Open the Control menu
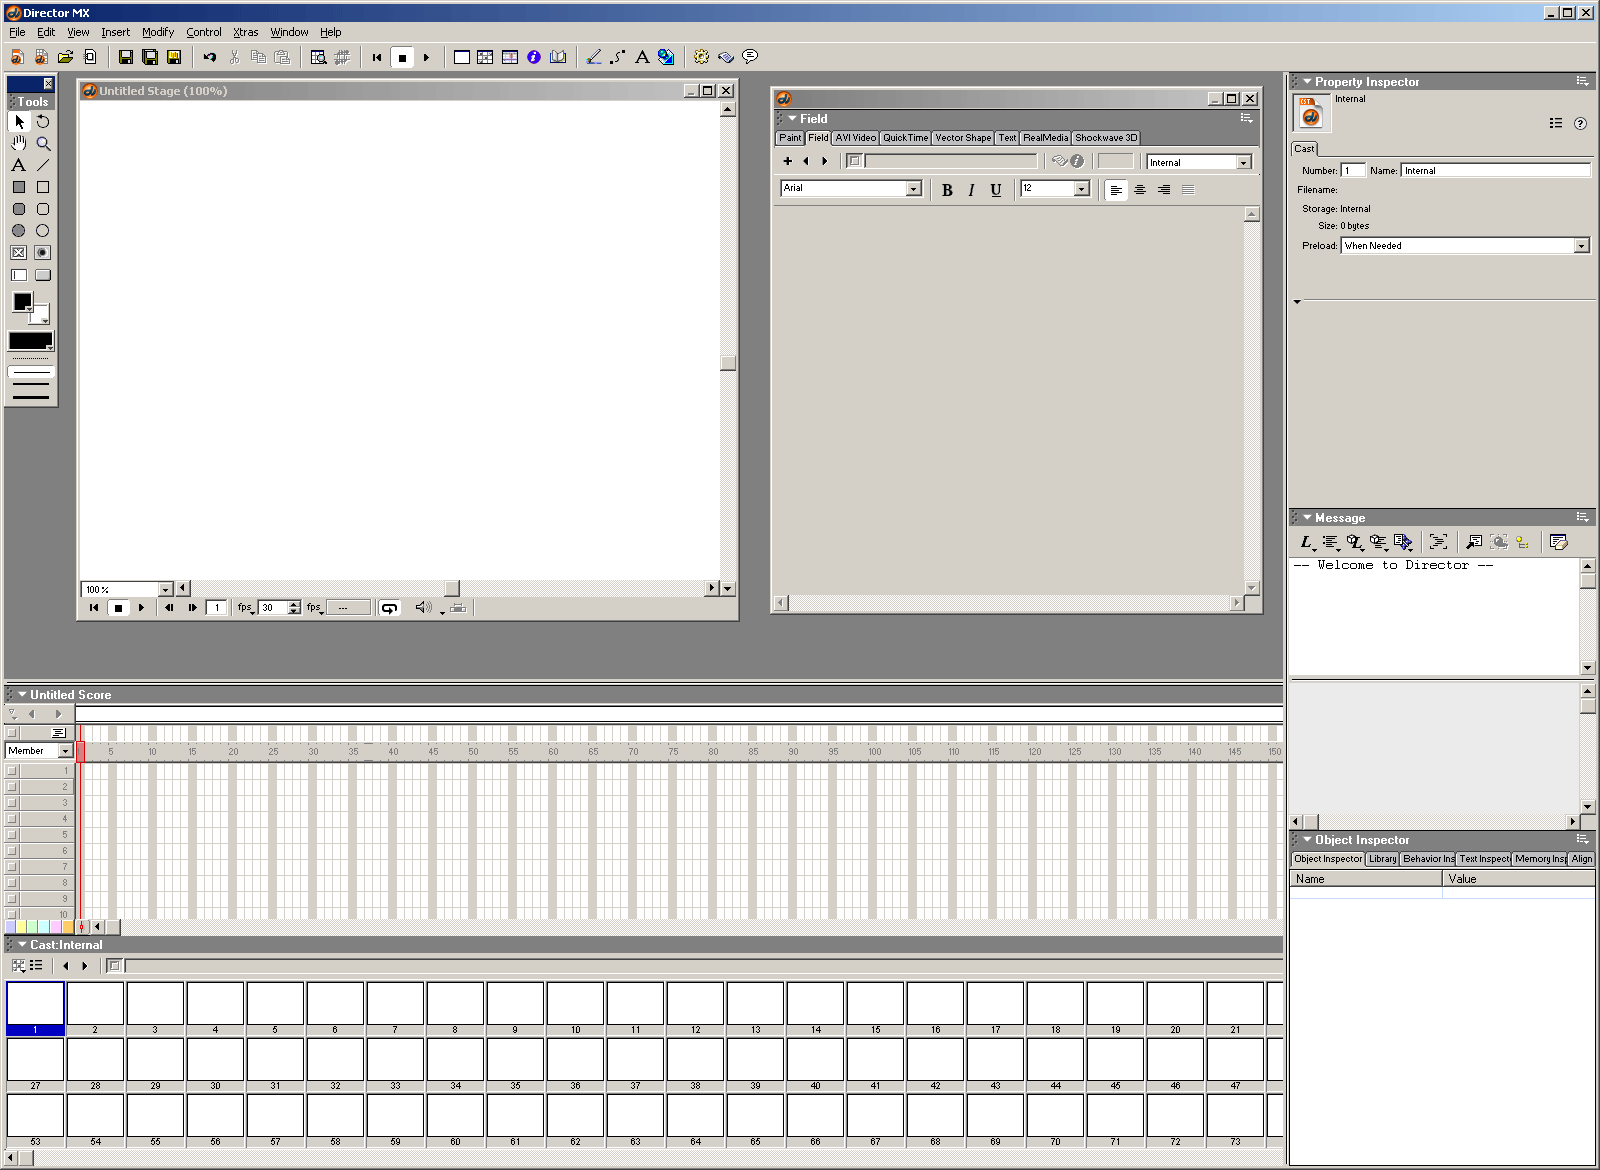This screenshot has height=1170, width=1600. tap(204, 32)
